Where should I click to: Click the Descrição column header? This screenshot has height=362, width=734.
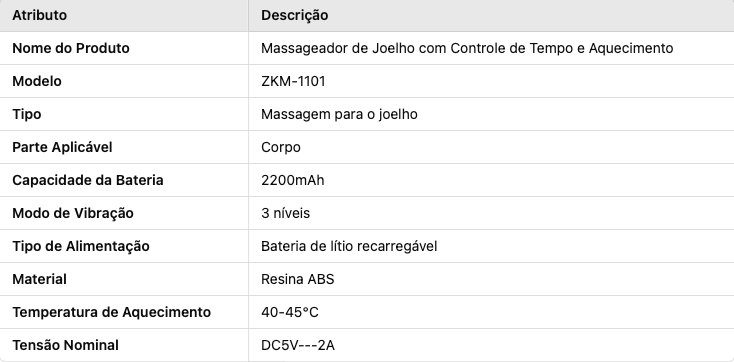294,15
